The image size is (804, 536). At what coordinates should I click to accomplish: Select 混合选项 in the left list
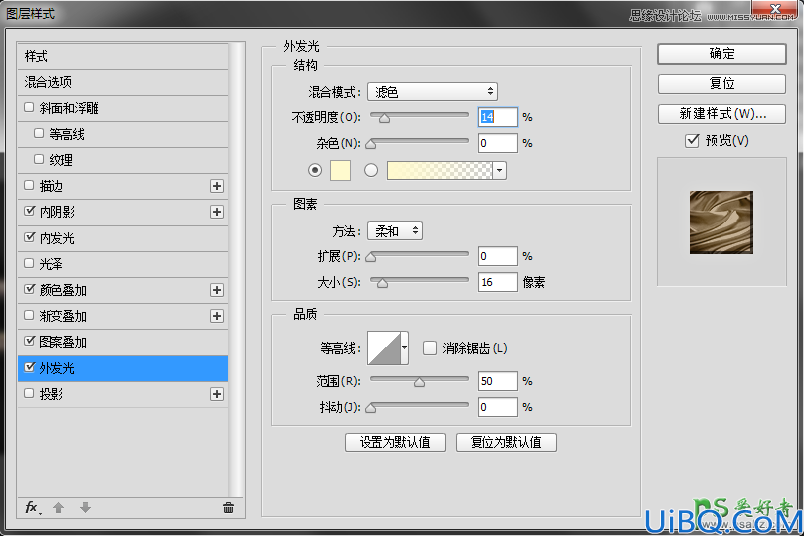tap(123, 83)
